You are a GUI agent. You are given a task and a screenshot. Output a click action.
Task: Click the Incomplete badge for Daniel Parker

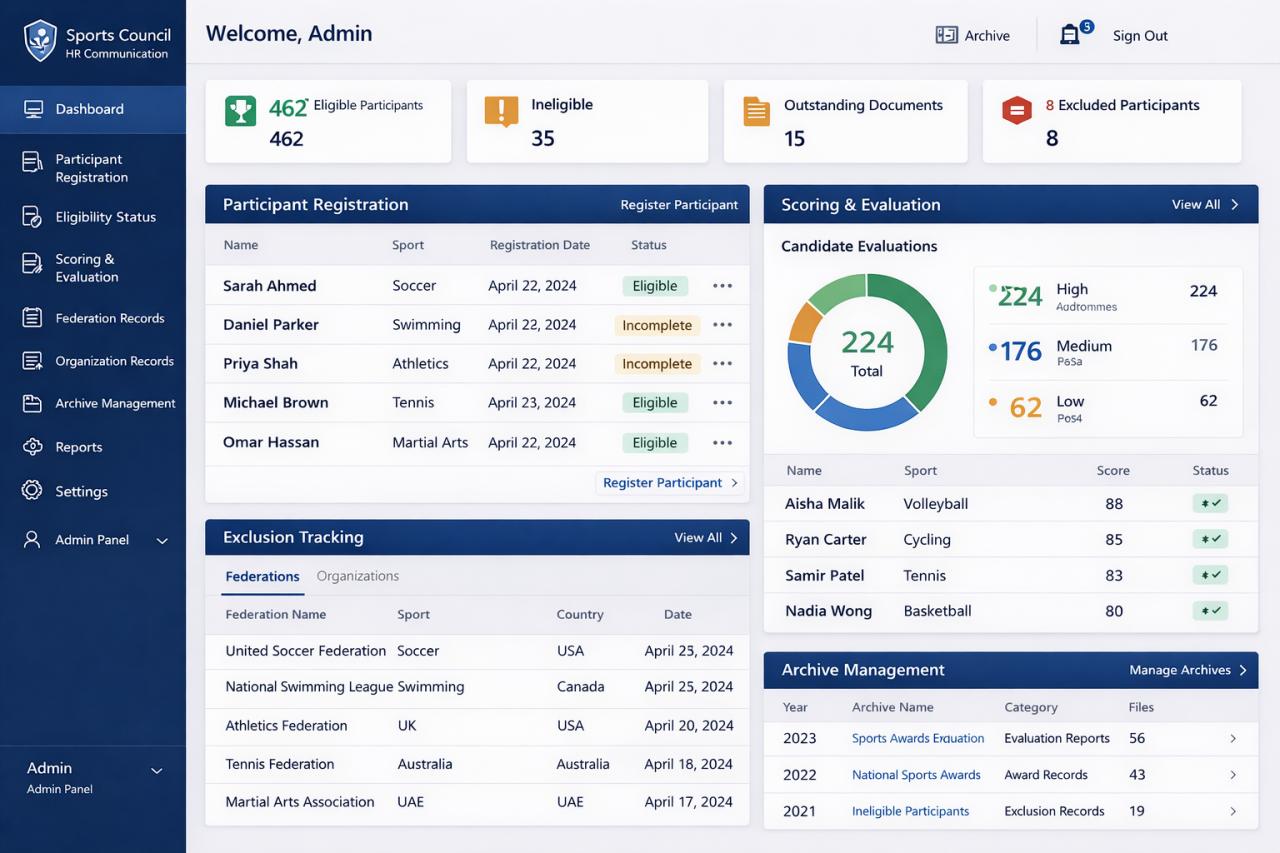click(x=657, y=325)
